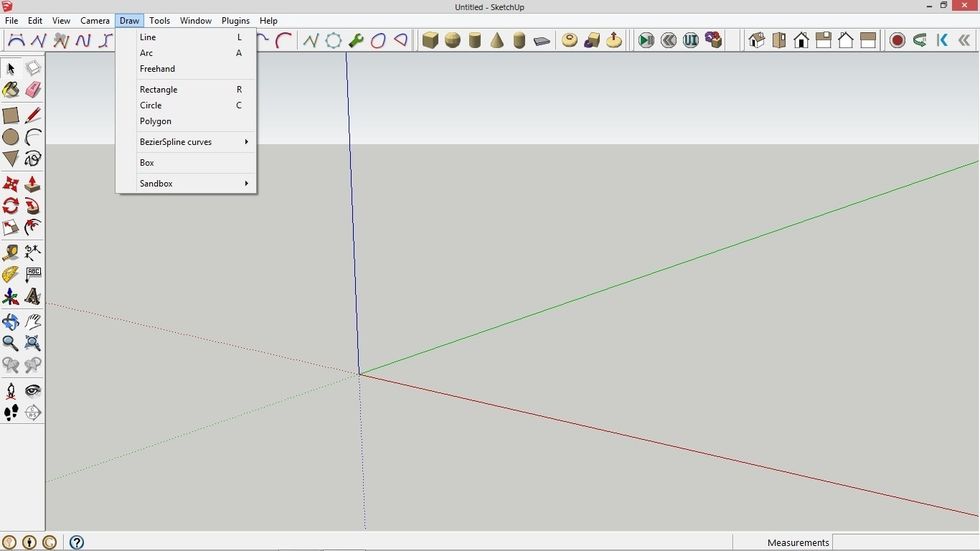
Task: Click the red arc curve toolbar icon
Action: pos(284,41)
